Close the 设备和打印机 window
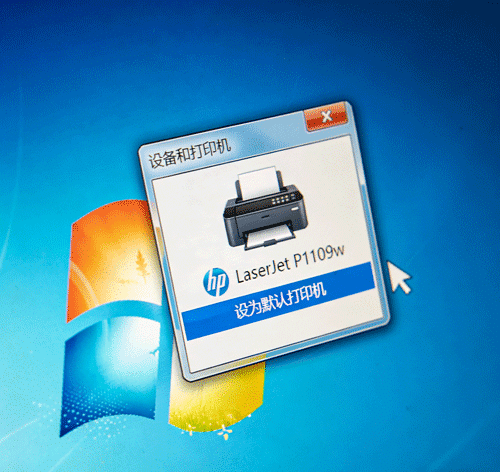 pos(326,117)
